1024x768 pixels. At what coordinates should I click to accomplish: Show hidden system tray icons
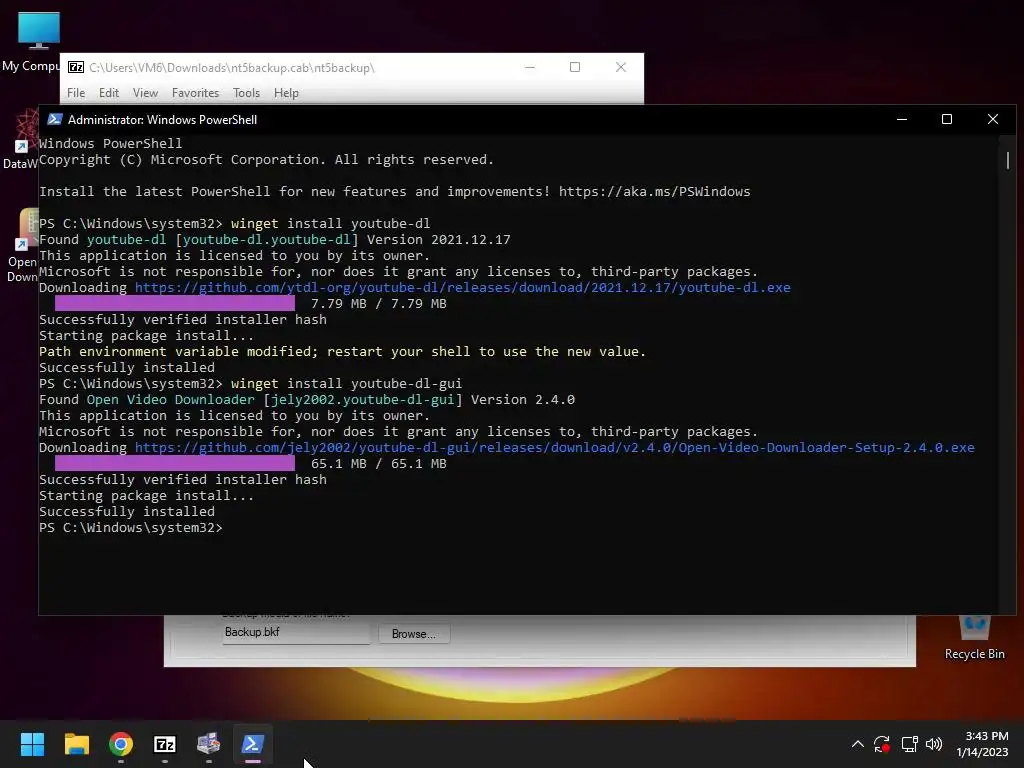click(x=857, y=744)
